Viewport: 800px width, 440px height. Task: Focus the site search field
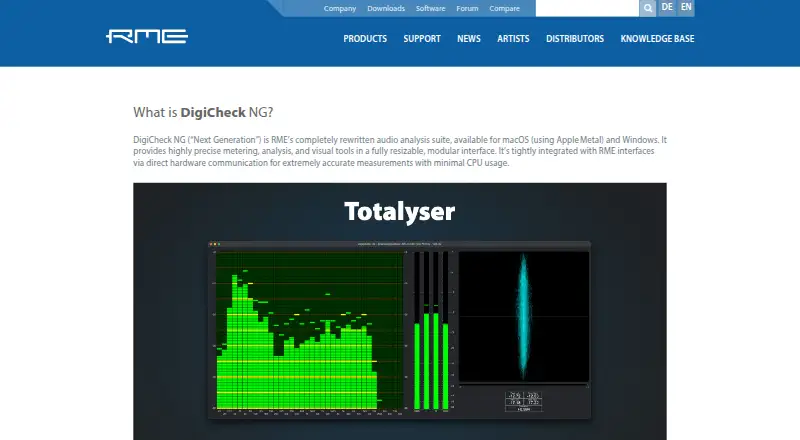click(587, 8)
